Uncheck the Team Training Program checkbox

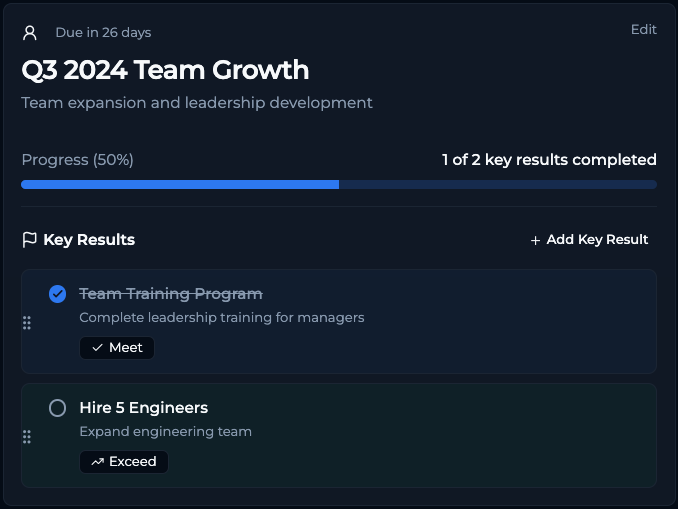click(57, 294)
